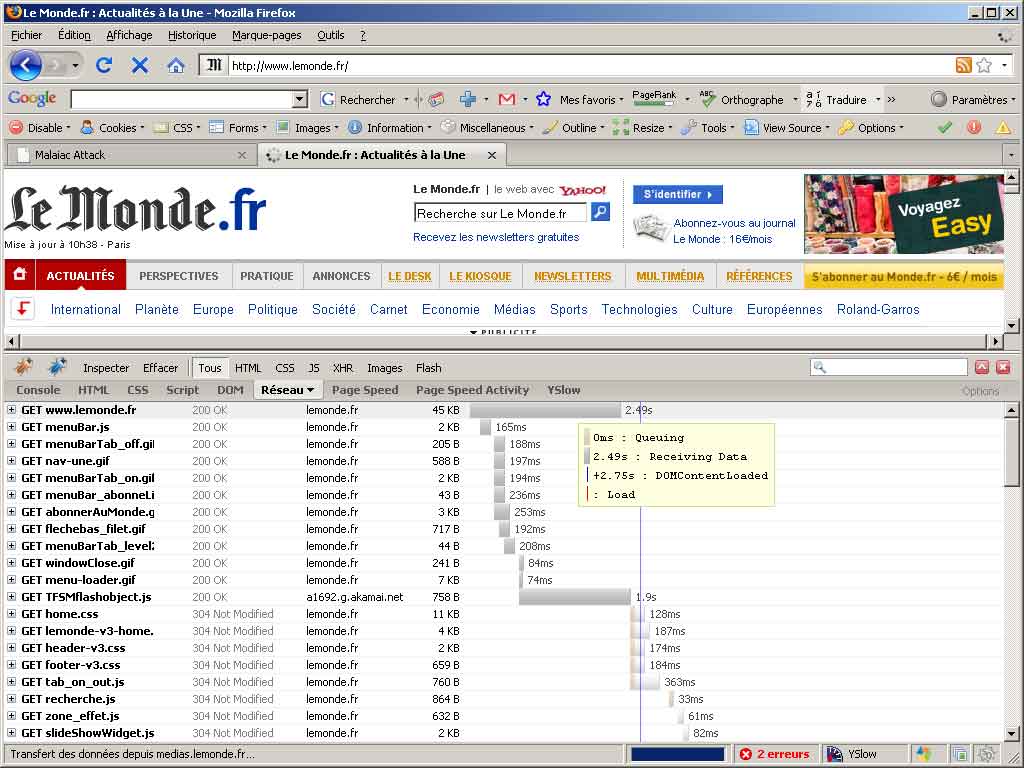Click the S'identifier button
Screen dimensions: 1024x768
(x=677, y=194)
